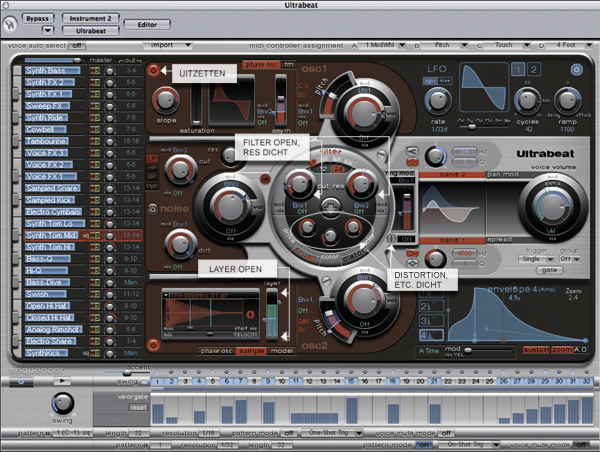Click the slope knob in osc1
The height and width of the screenshot is (452, 600).
point(166,100)
